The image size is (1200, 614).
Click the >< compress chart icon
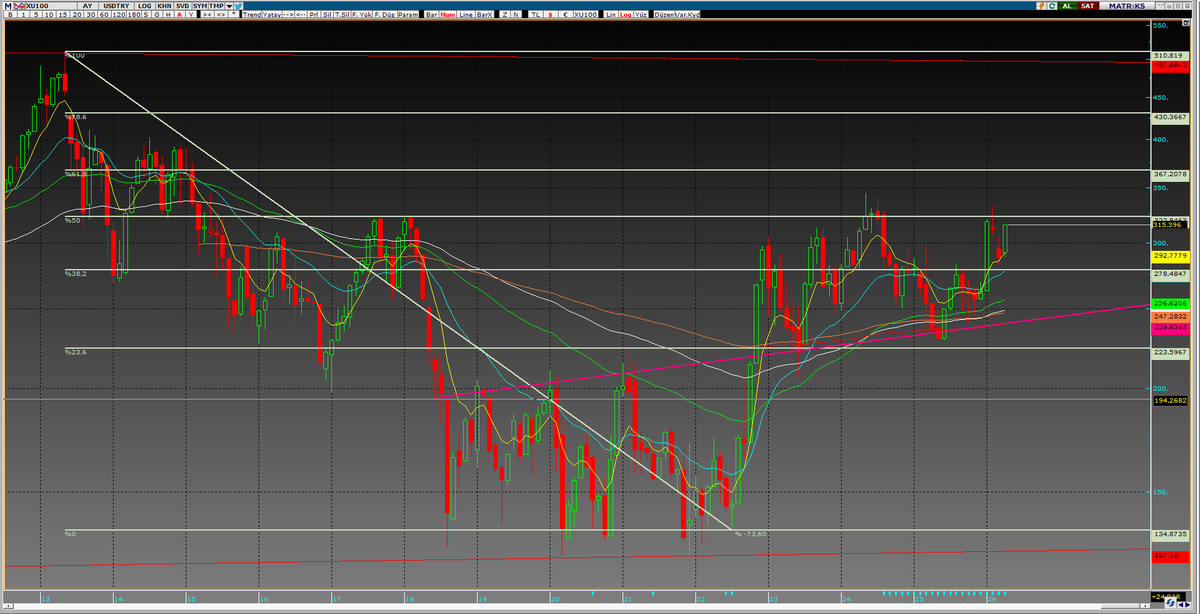point(207,15)
